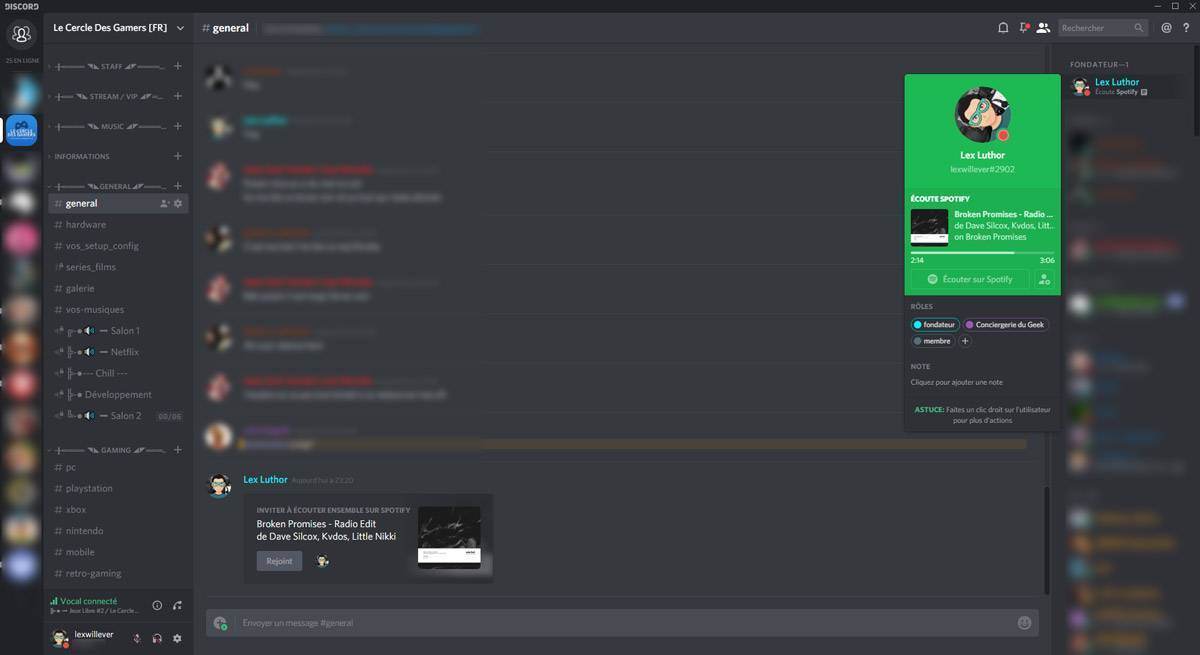Image resolution: width=1200 pixels, height=655 pixels.
Task: Open the vos-musiques channel
Action: pyautogui.click(x=118, y=310)
